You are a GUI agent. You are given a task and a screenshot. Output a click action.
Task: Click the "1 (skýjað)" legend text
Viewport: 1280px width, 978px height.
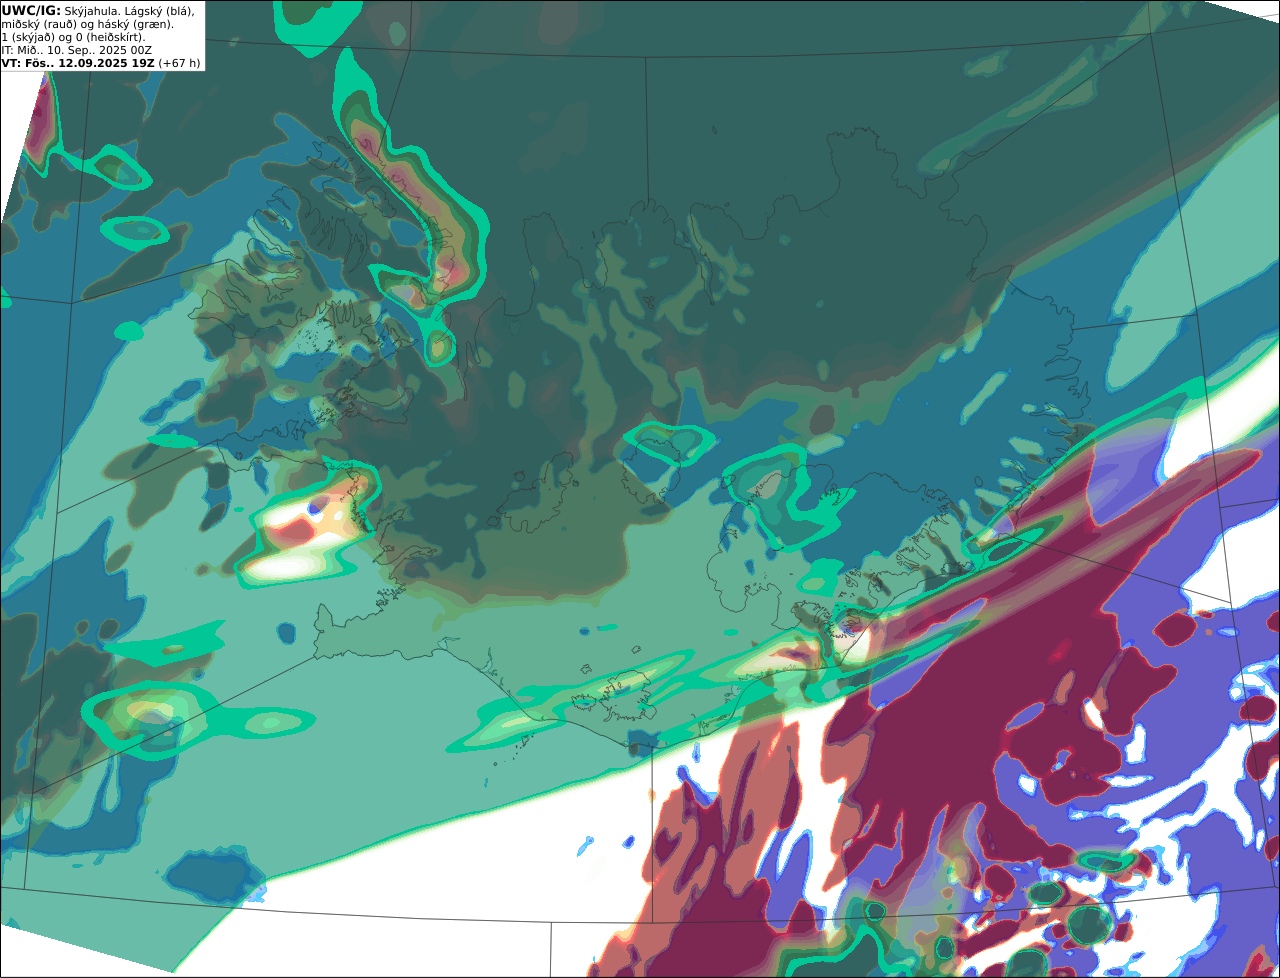[x=29, y=36]
